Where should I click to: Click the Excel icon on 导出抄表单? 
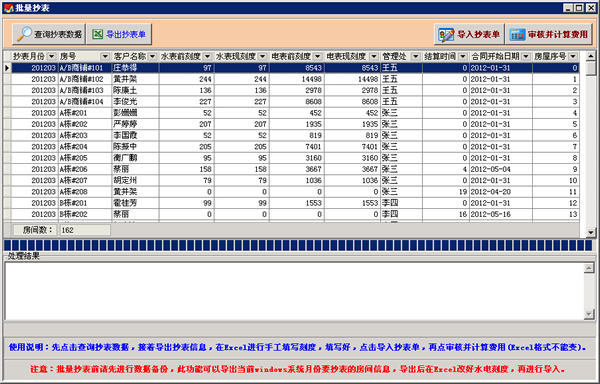(98, 34)
